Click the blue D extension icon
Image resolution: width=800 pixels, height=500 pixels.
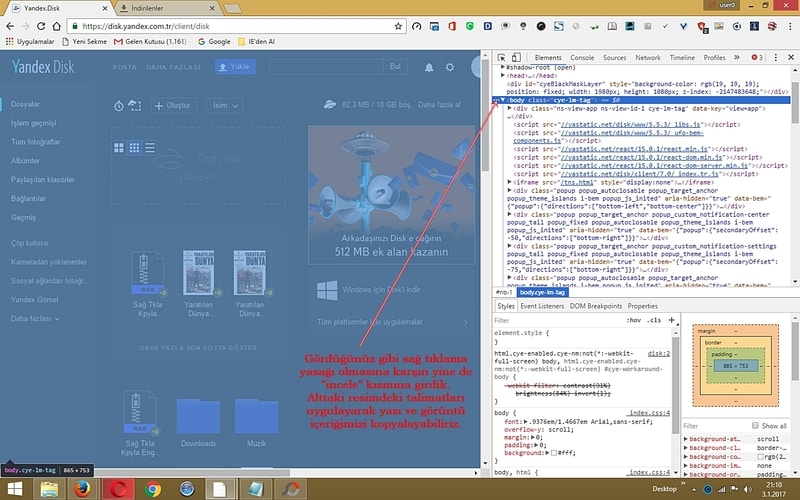coord(488,26)
